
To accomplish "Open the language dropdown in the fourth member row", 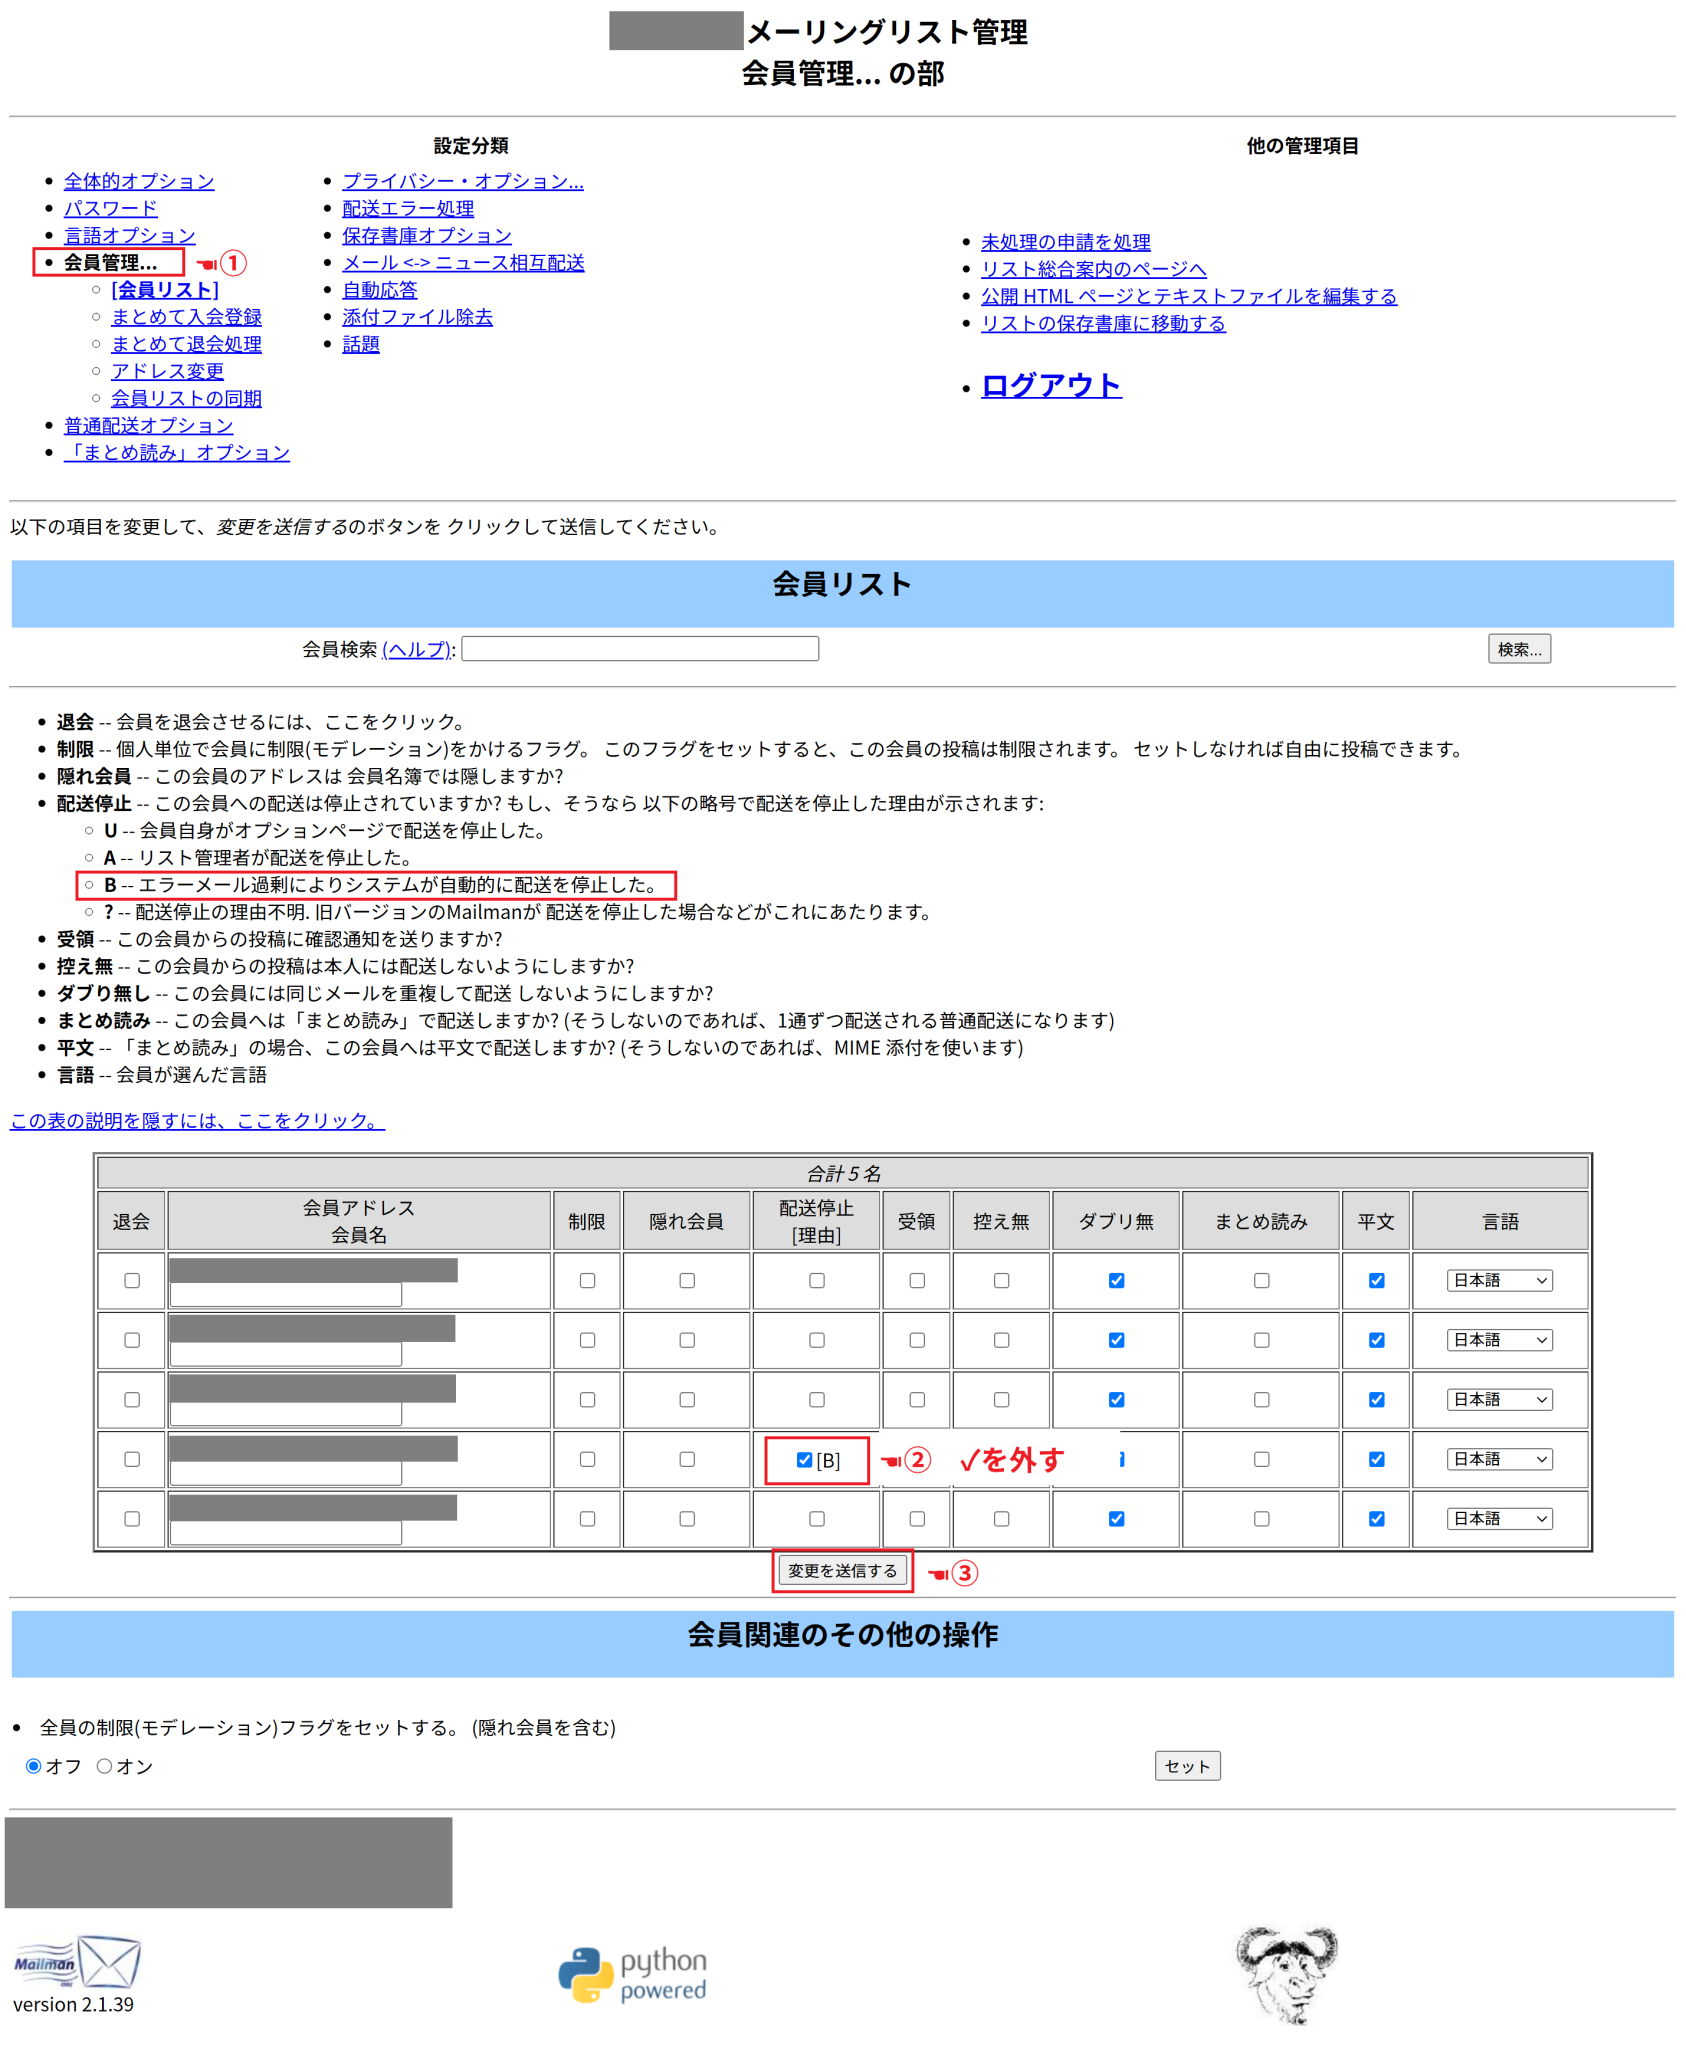I will click(1499, 1458).
